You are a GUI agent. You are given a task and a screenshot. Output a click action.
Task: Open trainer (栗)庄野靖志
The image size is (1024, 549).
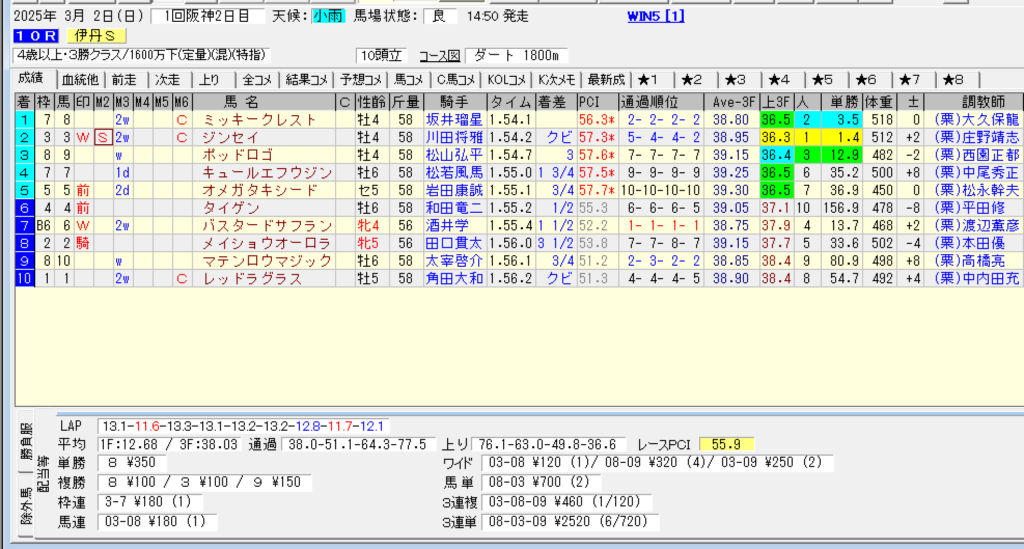point(977,138)
